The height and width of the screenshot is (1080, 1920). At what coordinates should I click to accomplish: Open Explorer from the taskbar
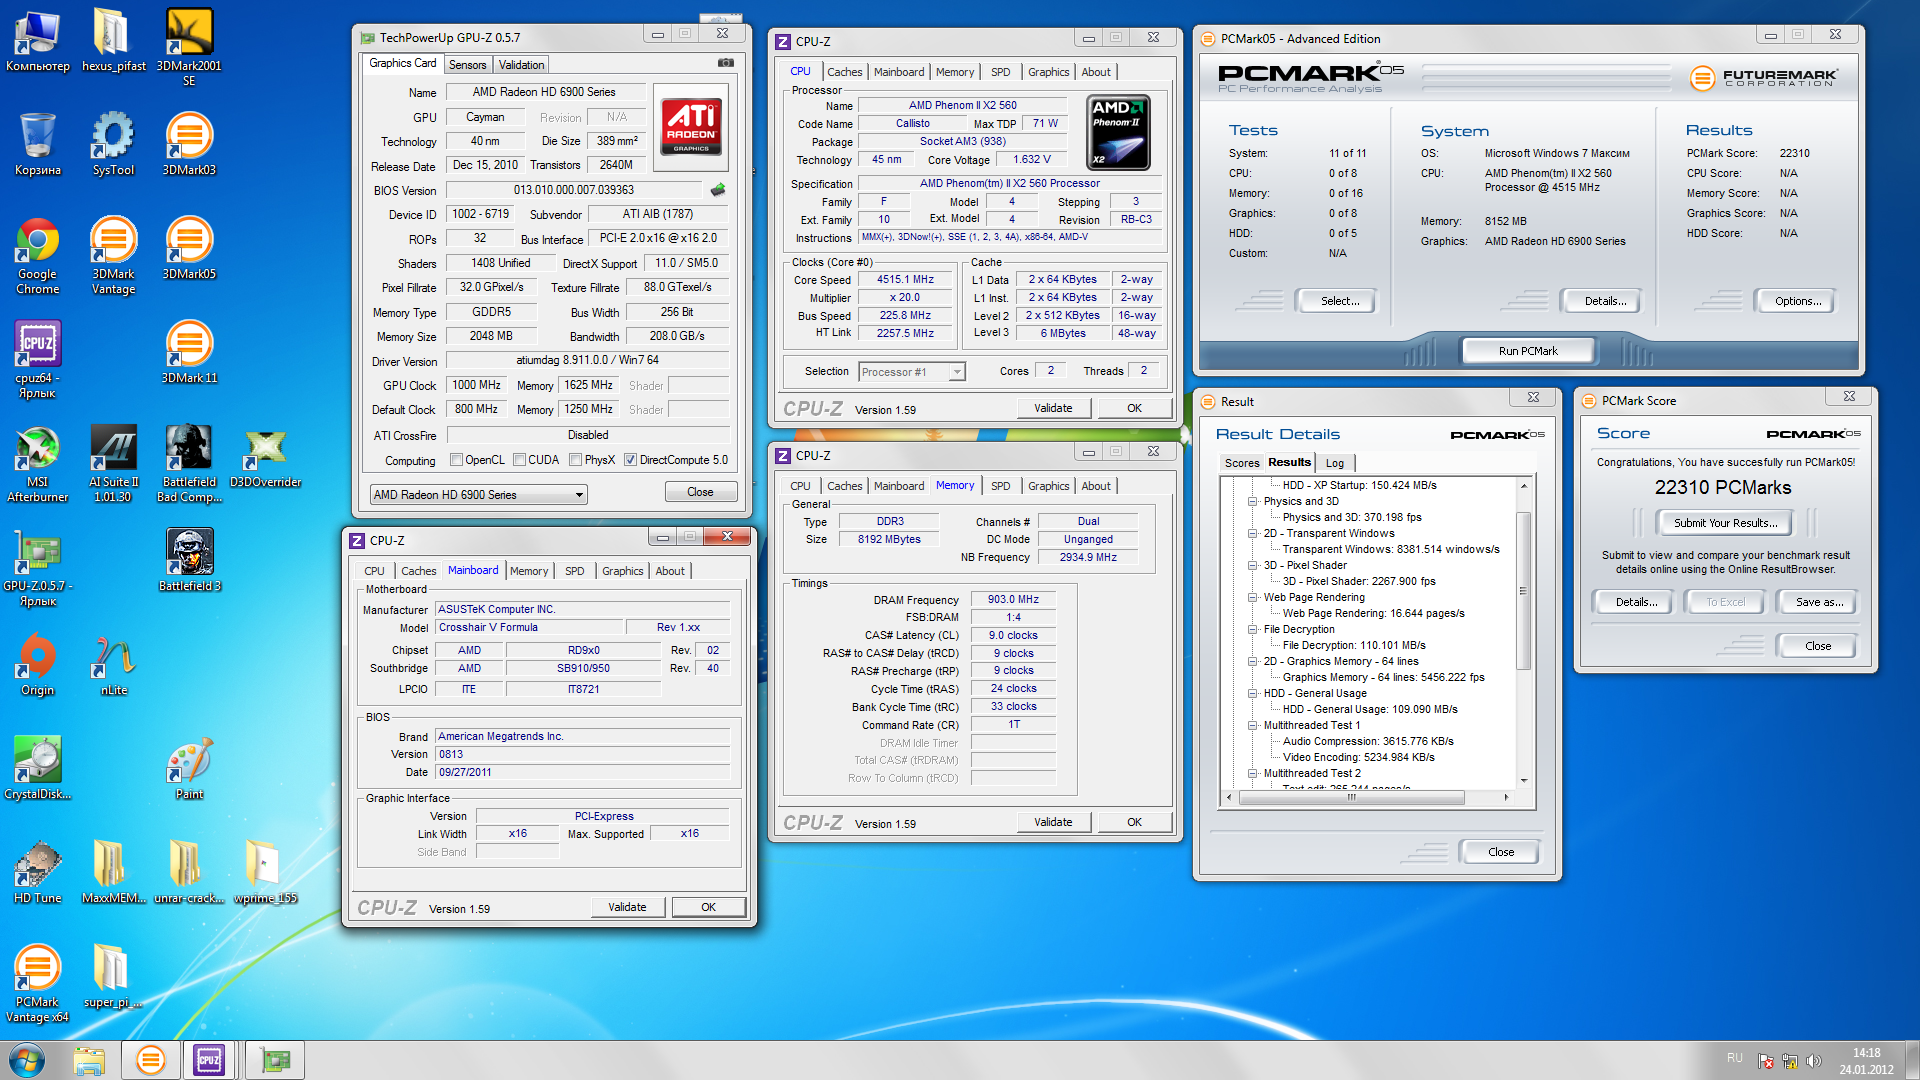coord(90,1060)
